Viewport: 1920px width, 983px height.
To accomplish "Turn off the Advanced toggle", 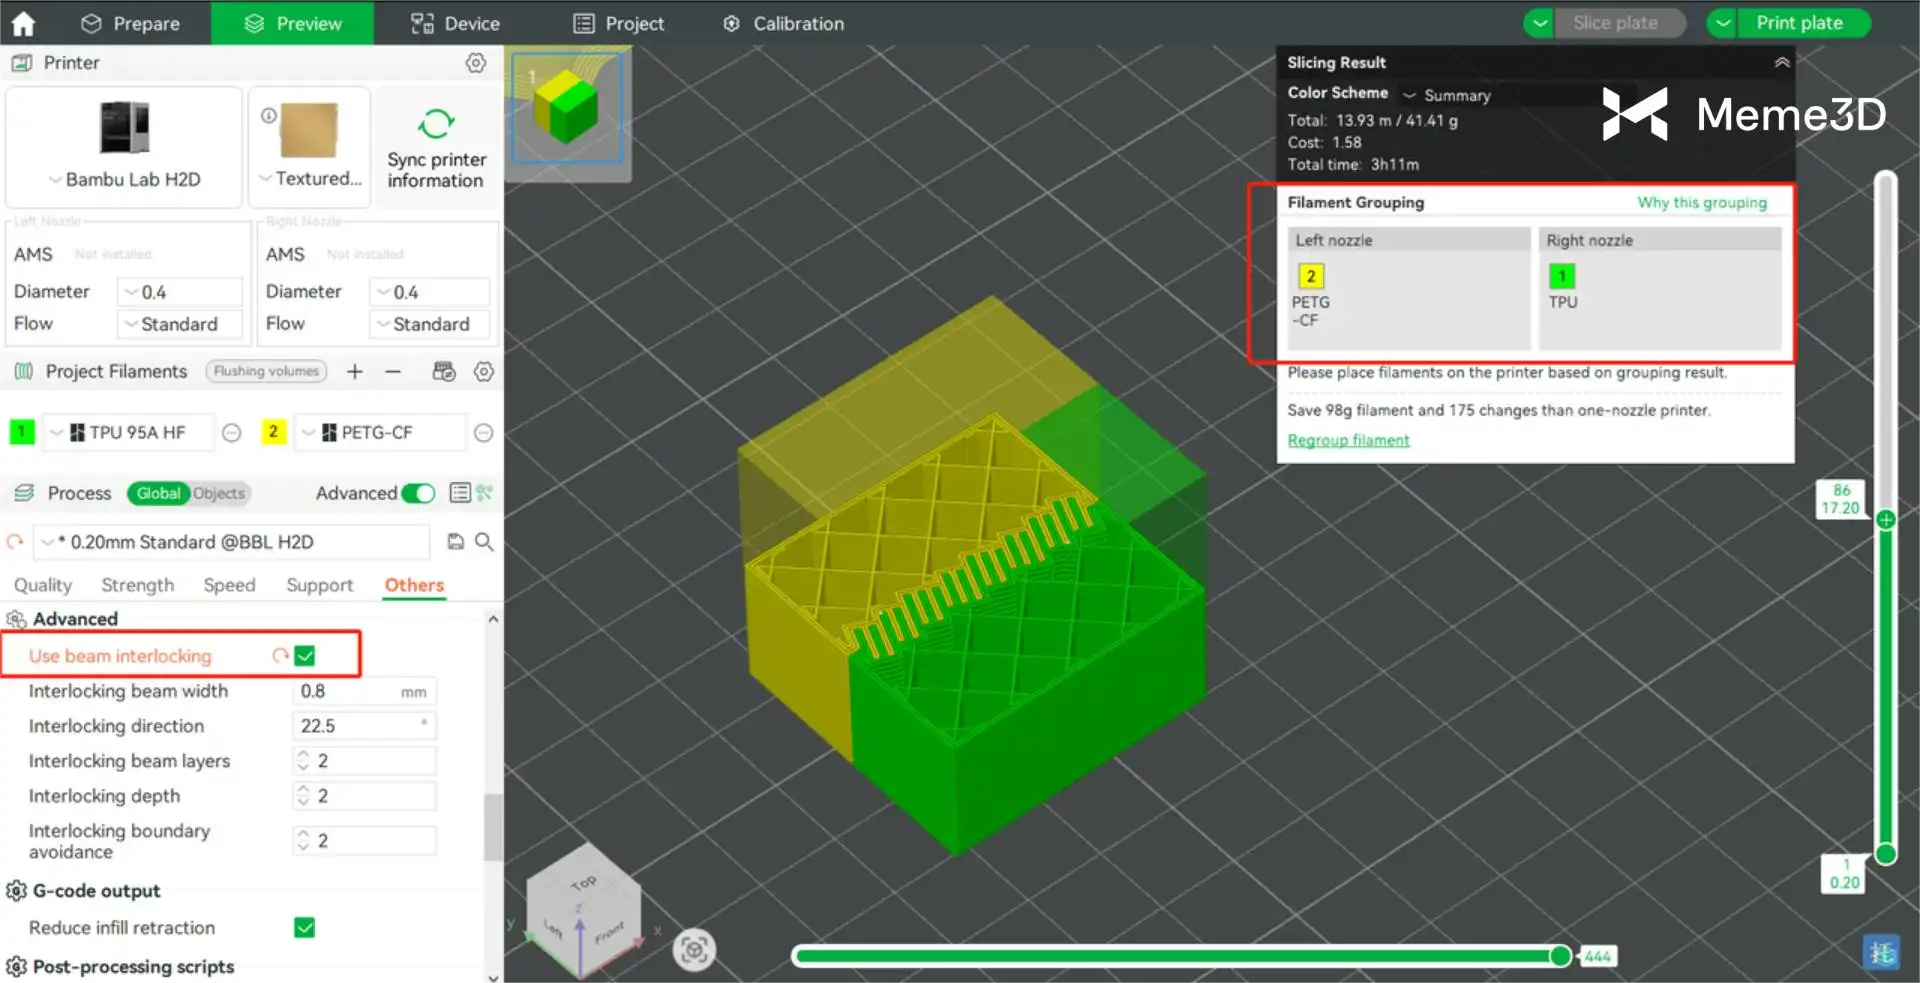I will click(418, 493).
